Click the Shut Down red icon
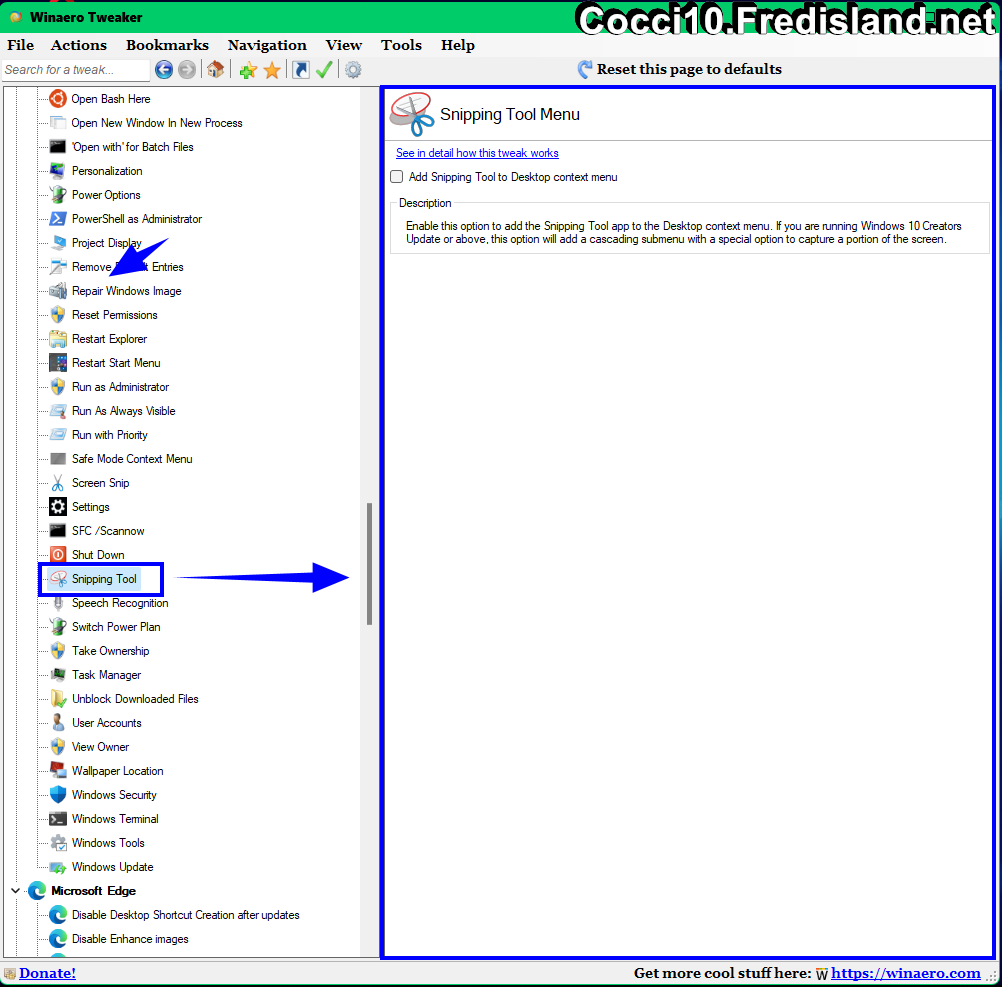 tap(58, 555)
